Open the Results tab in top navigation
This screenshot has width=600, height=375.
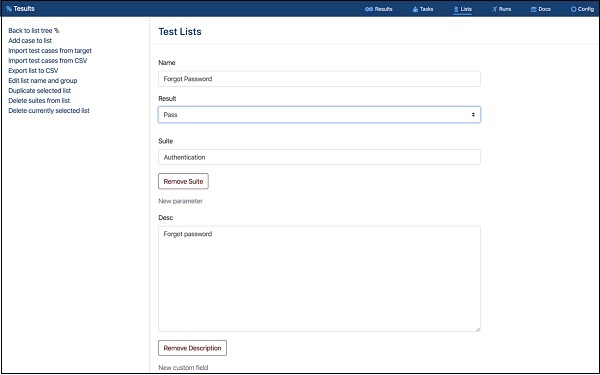378,9
